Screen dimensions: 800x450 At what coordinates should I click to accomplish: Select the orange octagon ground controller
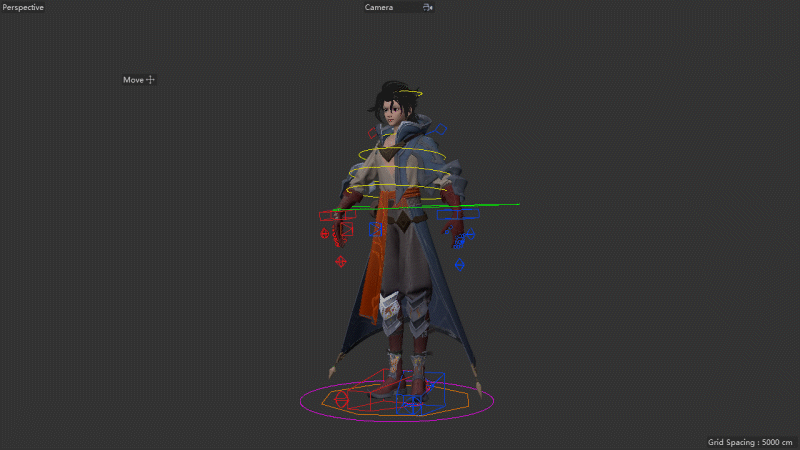coord(395,402)
